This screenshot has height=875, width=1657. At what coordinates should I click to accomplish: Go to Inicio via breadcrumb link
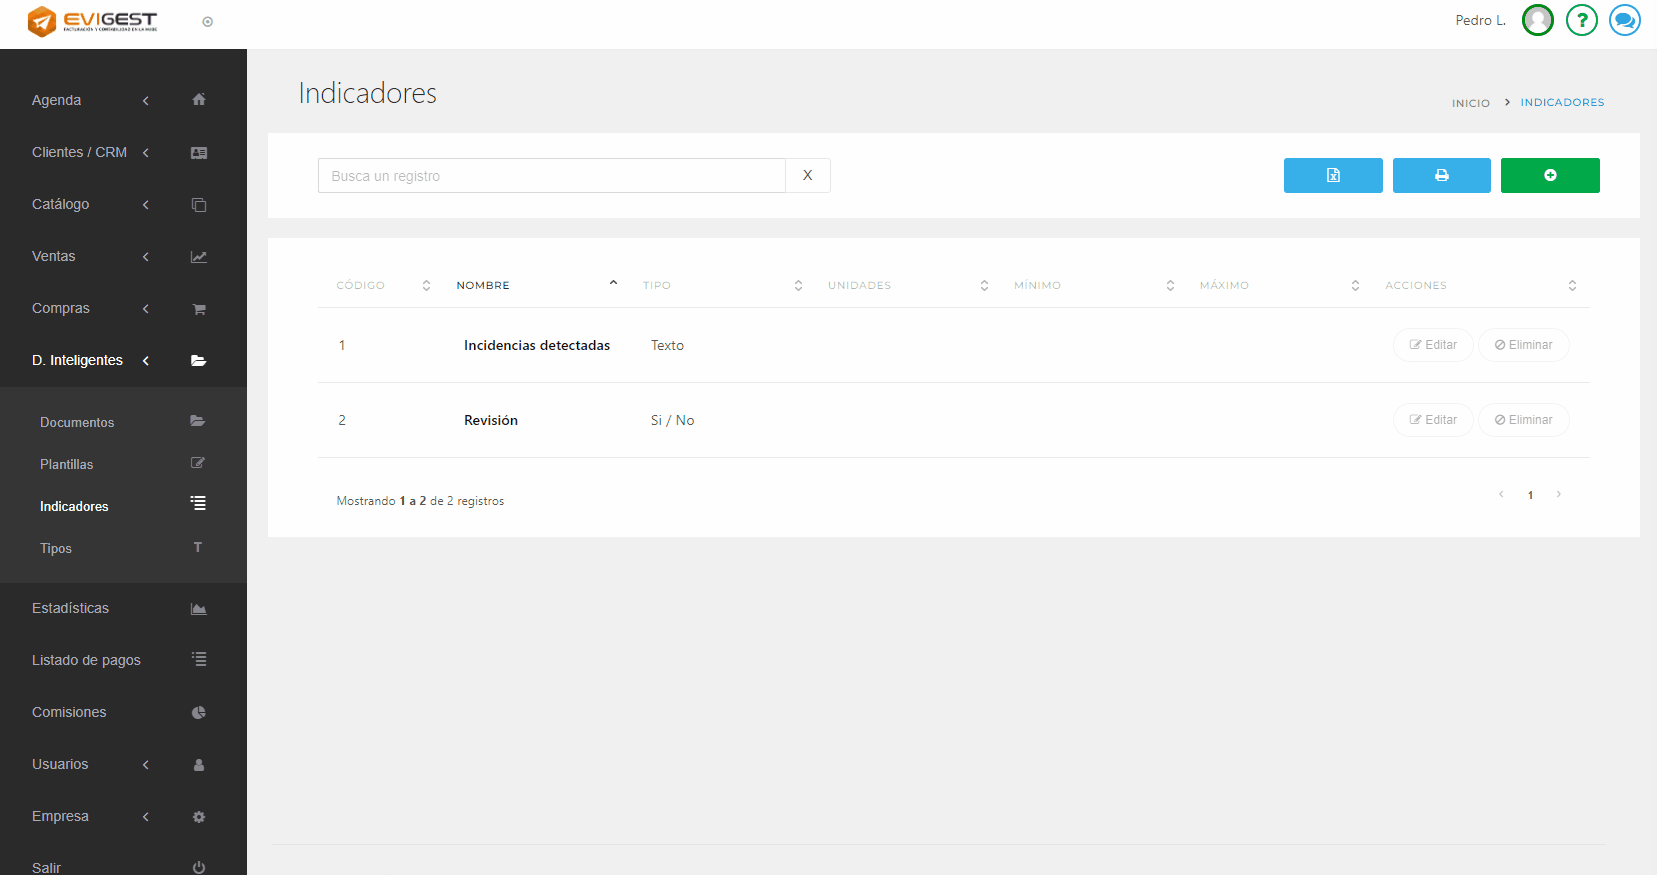tap(1470, 103)
